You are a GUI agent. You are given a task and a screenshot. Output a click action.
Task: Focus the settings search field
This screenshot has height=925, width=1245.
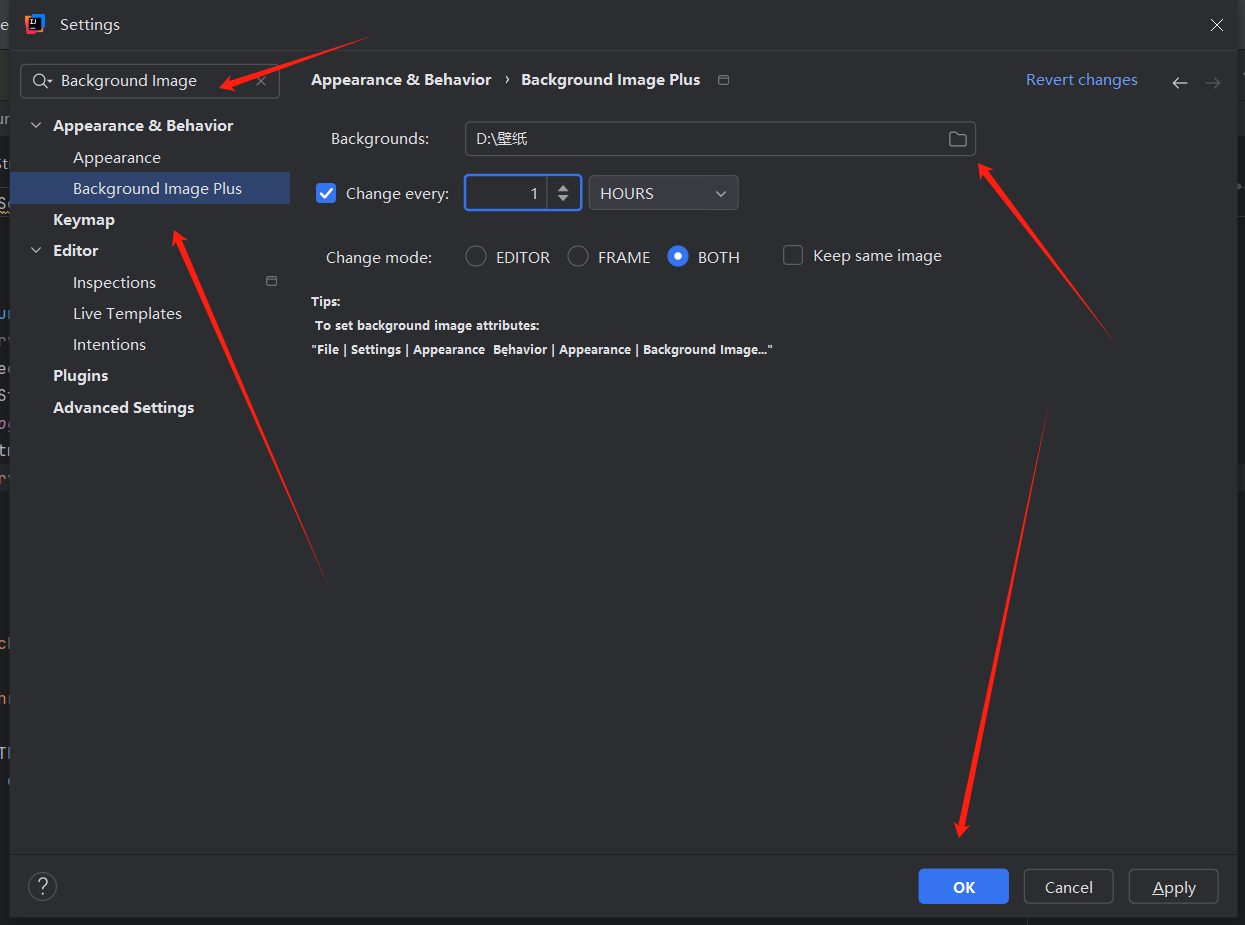click(x=150, y=81)
